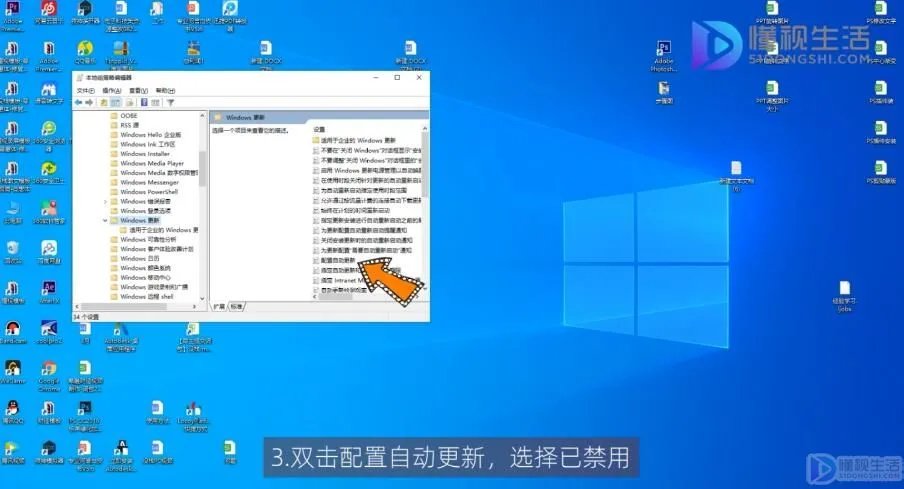
Task: Click the Export list toolbar icon
Action: click(130, 103)
